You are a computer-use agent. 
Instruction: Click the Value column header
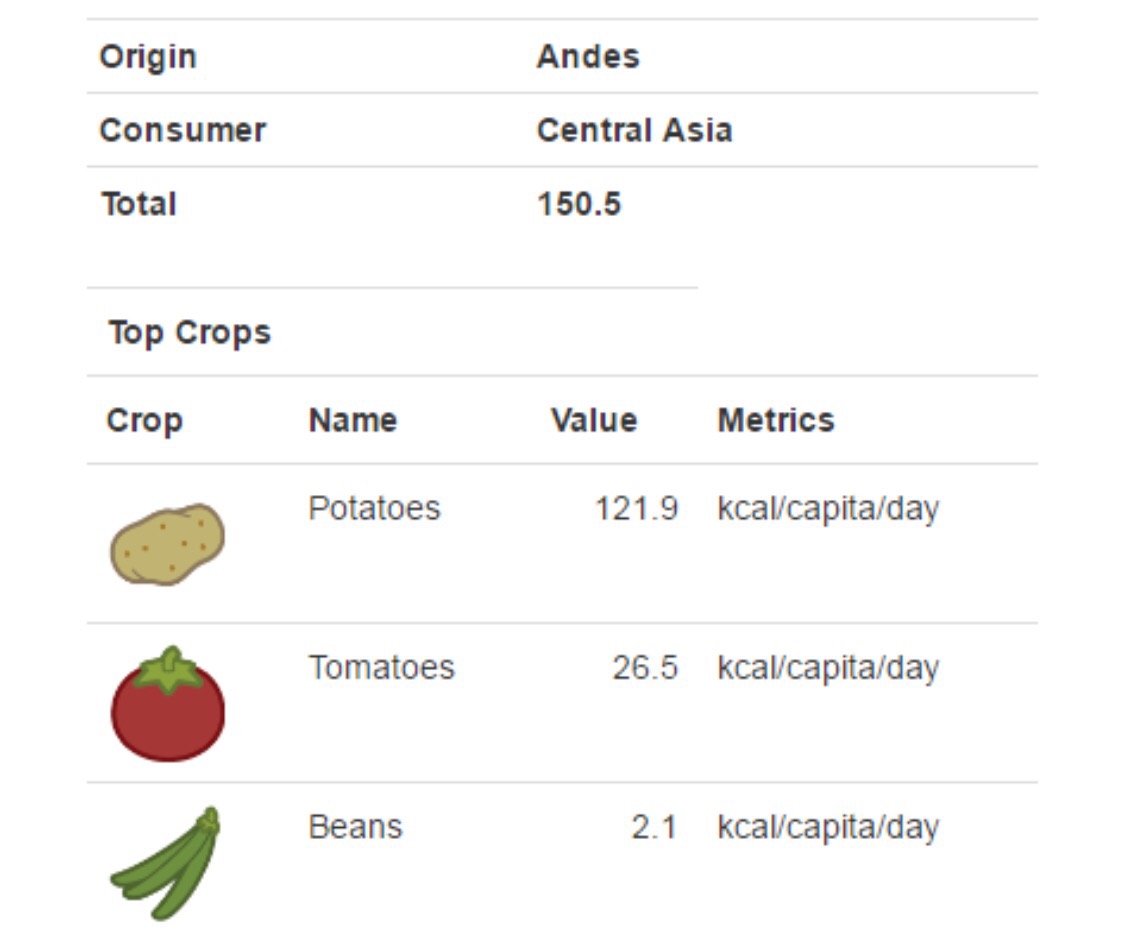(594, 420)
